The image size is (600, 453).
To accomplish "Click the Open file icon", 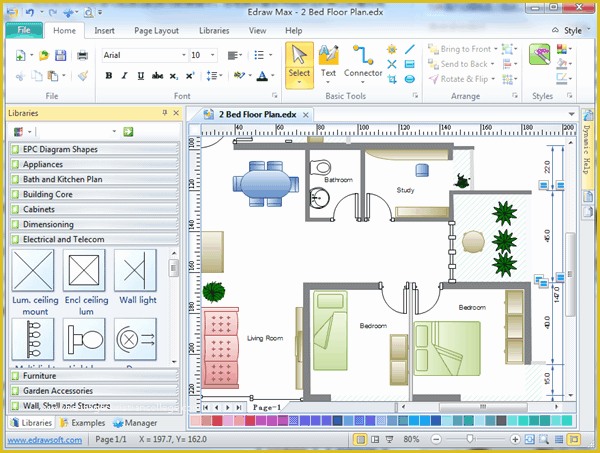I will [44, 55].
